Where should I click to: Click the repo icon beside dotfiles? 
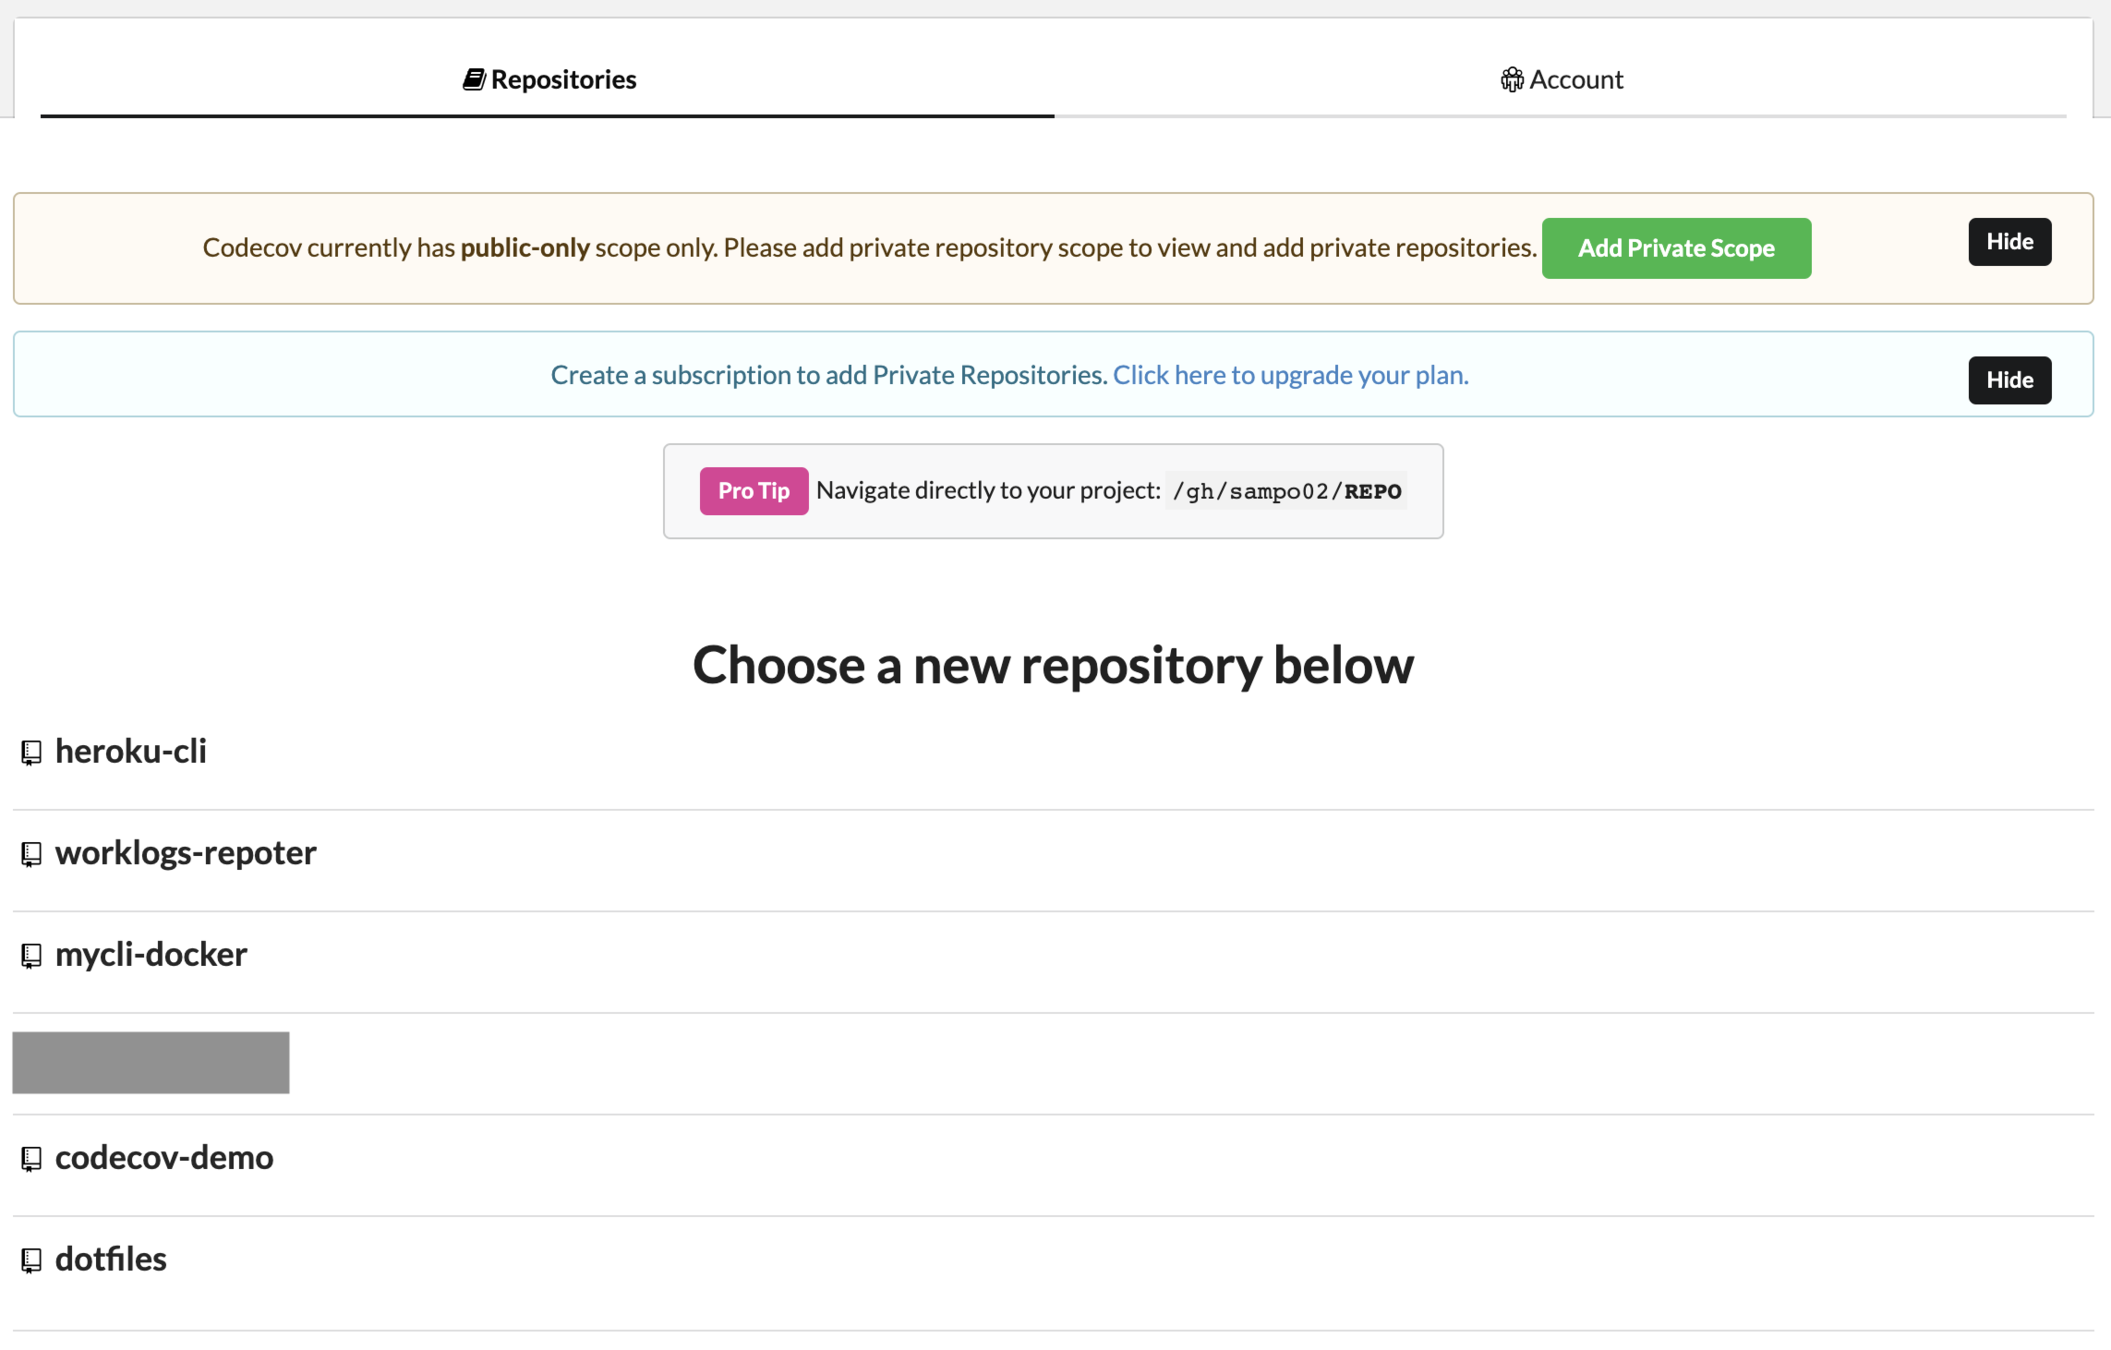coord(31,1260)
